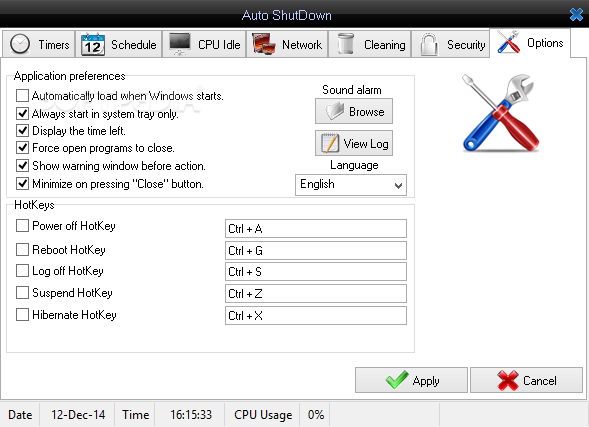Open the Language dropdown showing English
Screen dimensions: 589x427
351,185
